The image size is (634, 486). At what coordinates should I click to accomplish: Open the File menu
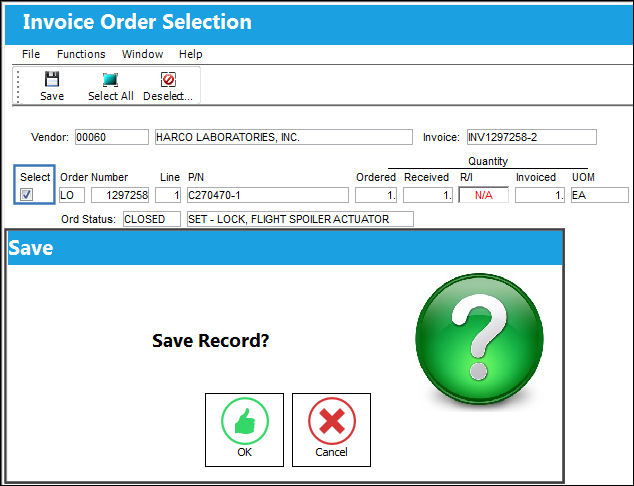click(x=31, y=54)
